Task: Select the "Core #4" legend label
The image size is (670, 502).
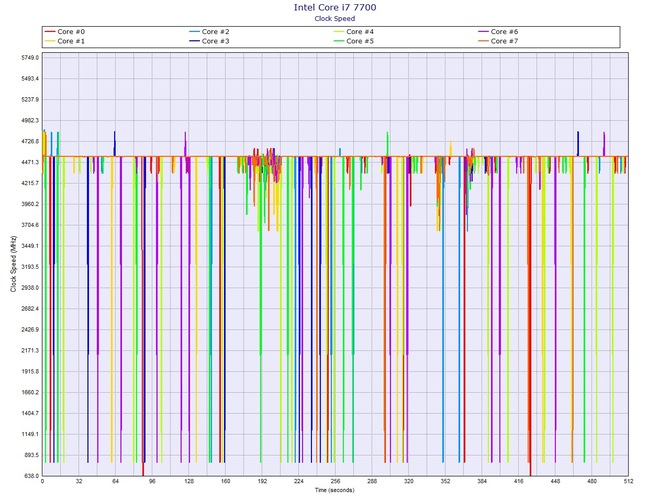Action: pos(360,32)
